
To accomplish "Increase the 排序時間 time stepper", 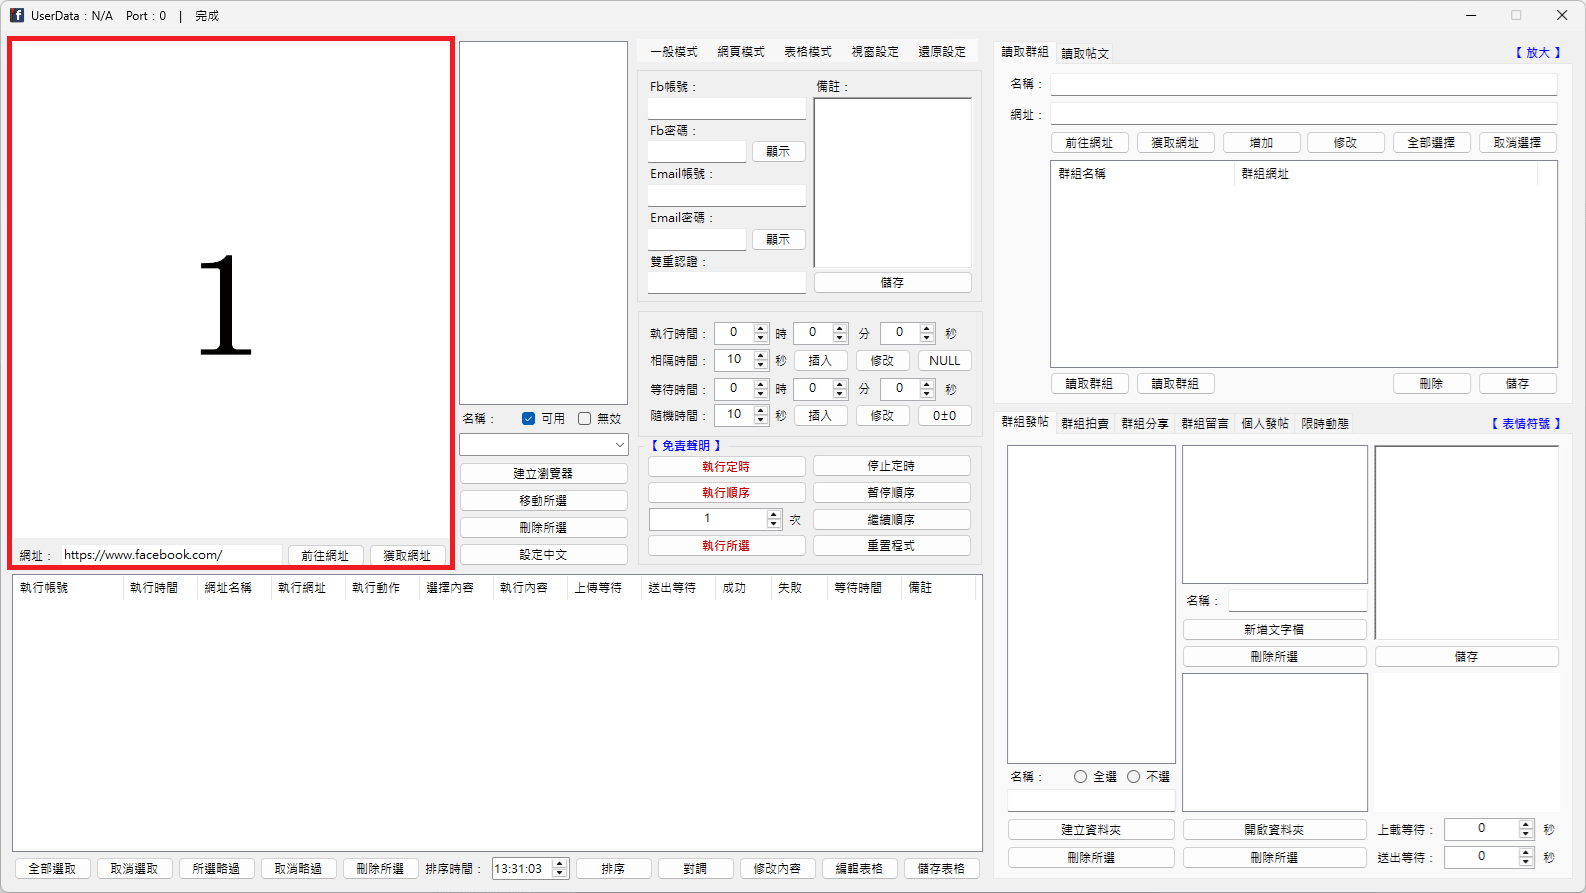I will coord(560,864).
